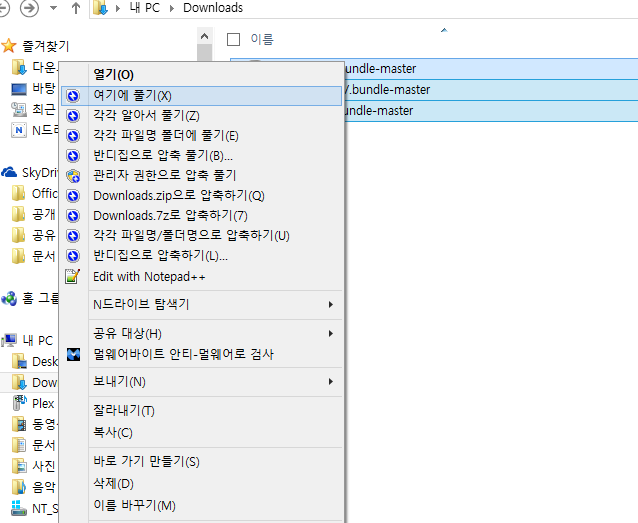Click 내 PC in the address bar
This screenshot has height=523, width=638.
145,8
